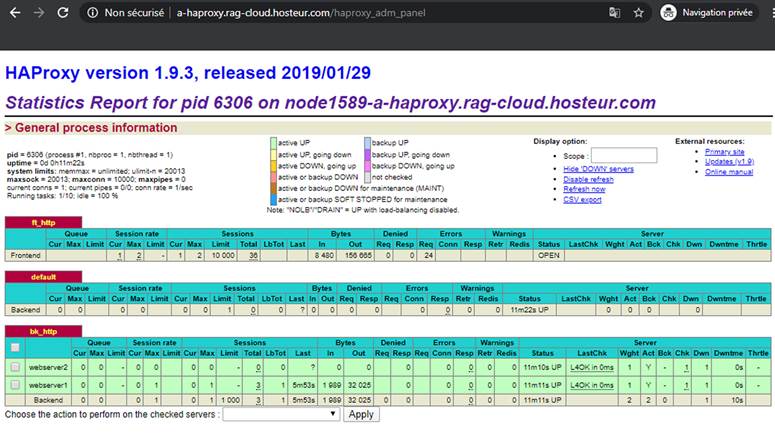Viewport: 775px width, 433px height.
Task: Open the browser three-dot menu
Action: point(763,13)
